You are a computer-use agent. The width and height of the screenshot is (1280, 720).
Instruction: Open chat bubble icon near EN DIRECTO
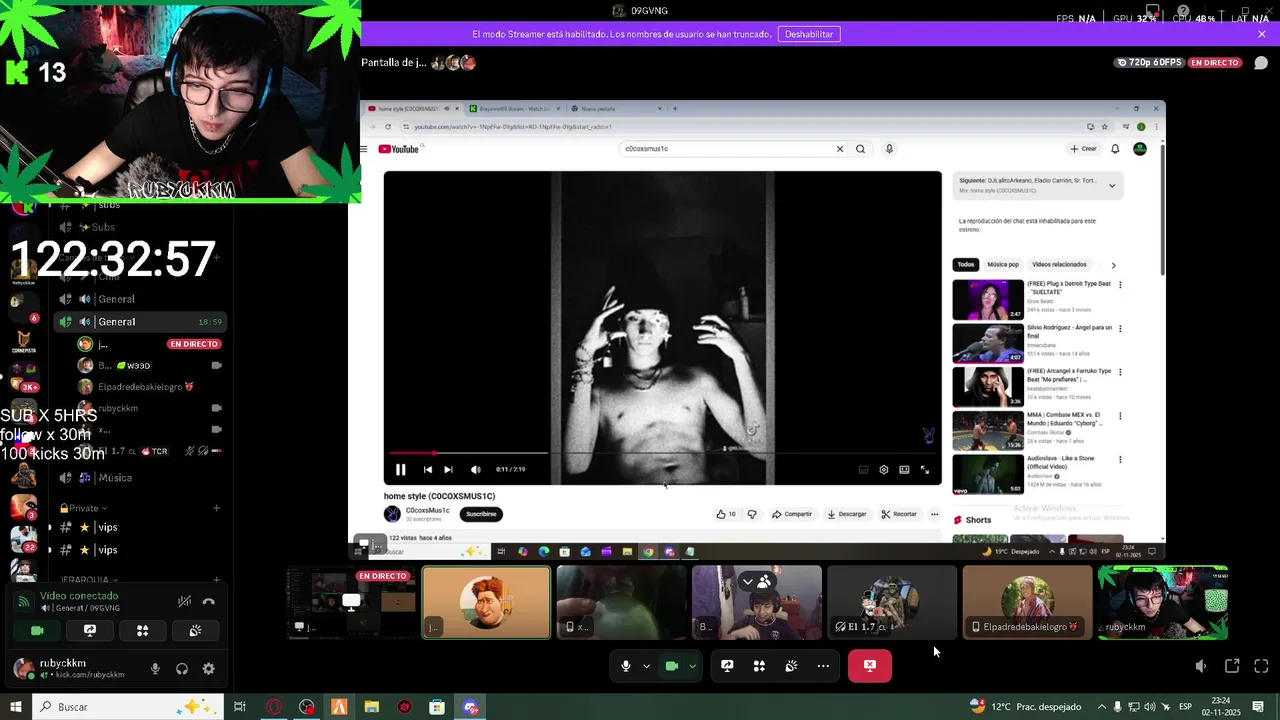(1261, 63)
